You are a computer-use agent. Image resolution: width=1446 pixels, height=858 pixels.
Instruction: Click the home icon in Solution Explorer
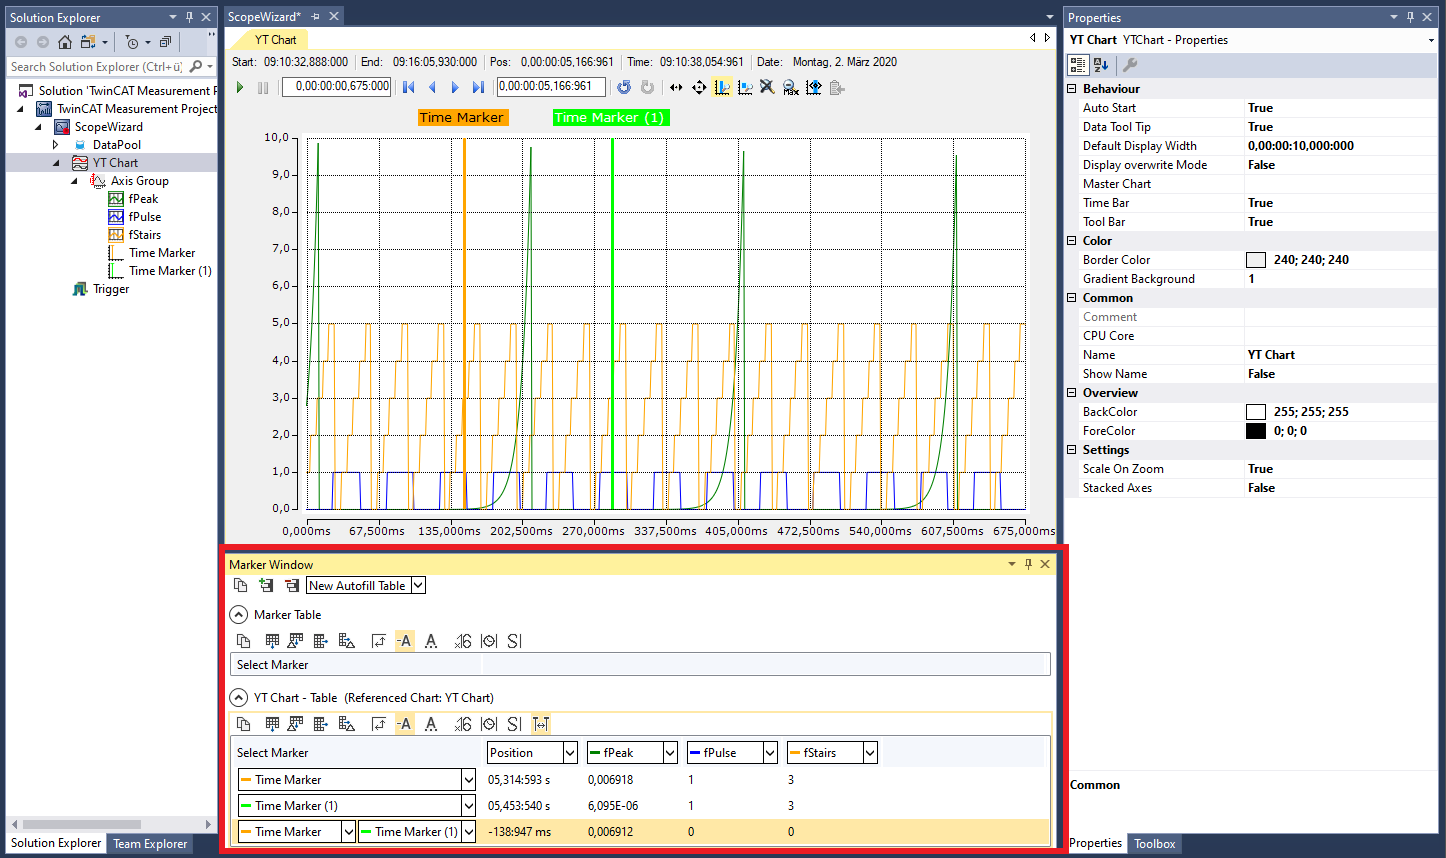(65, 42)
